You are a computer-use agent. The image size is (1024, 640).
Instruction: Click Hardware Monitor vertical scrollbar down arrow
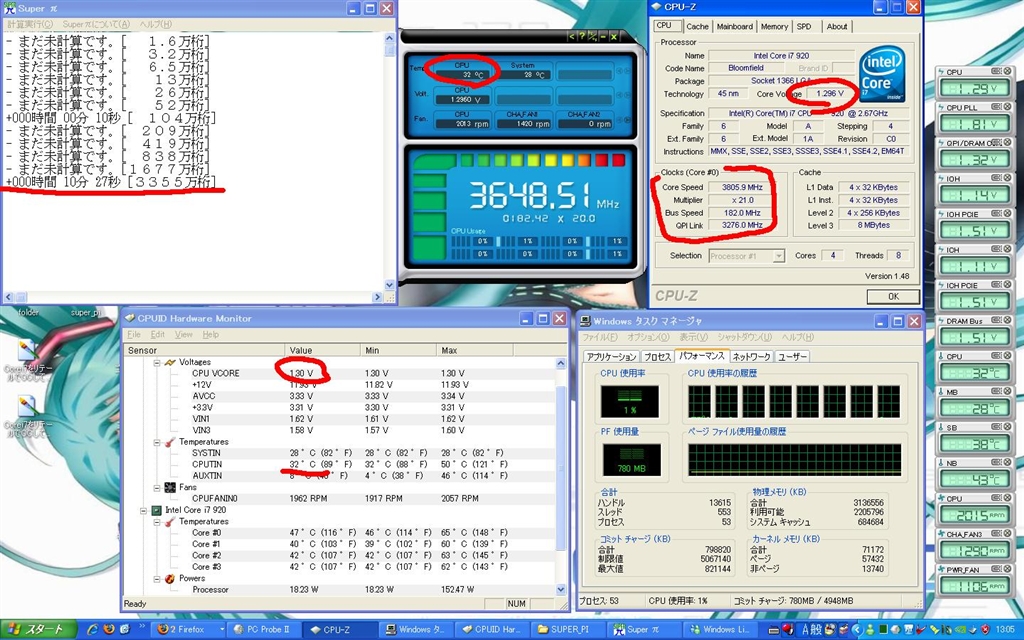(560, 588)
